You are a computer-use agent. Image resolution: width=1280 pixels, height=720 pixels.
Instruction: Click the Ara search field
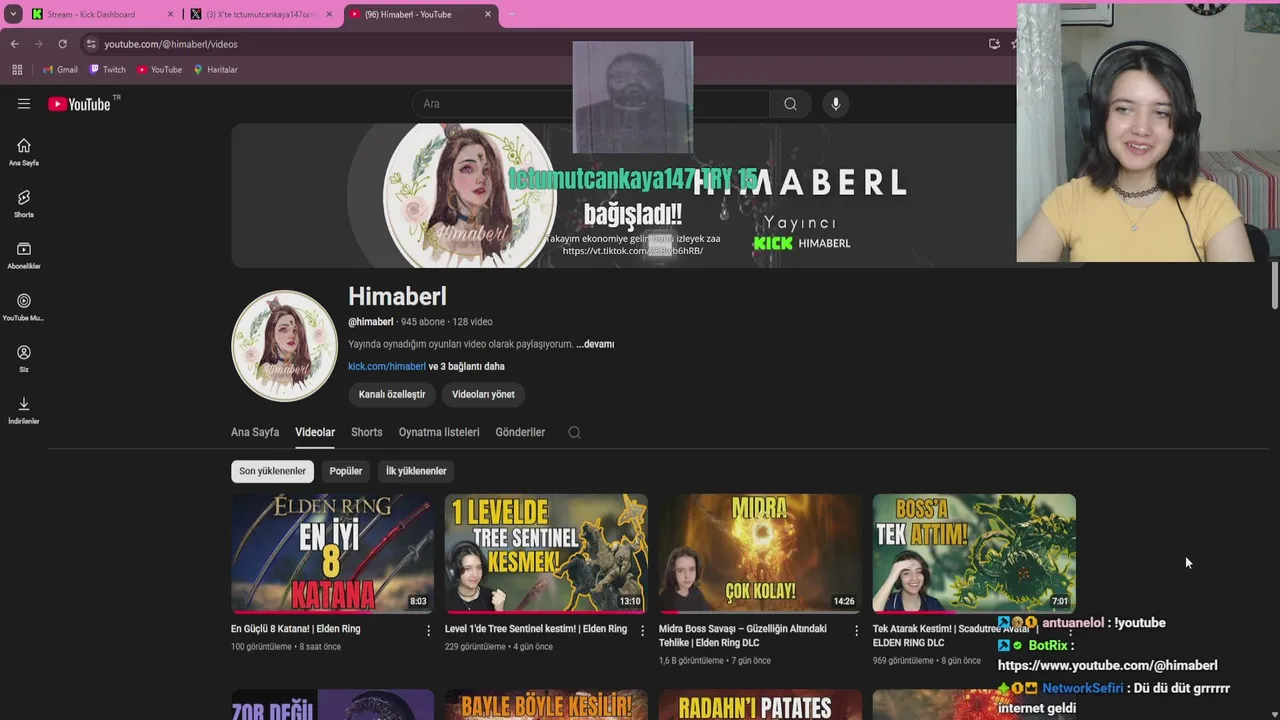590,104
